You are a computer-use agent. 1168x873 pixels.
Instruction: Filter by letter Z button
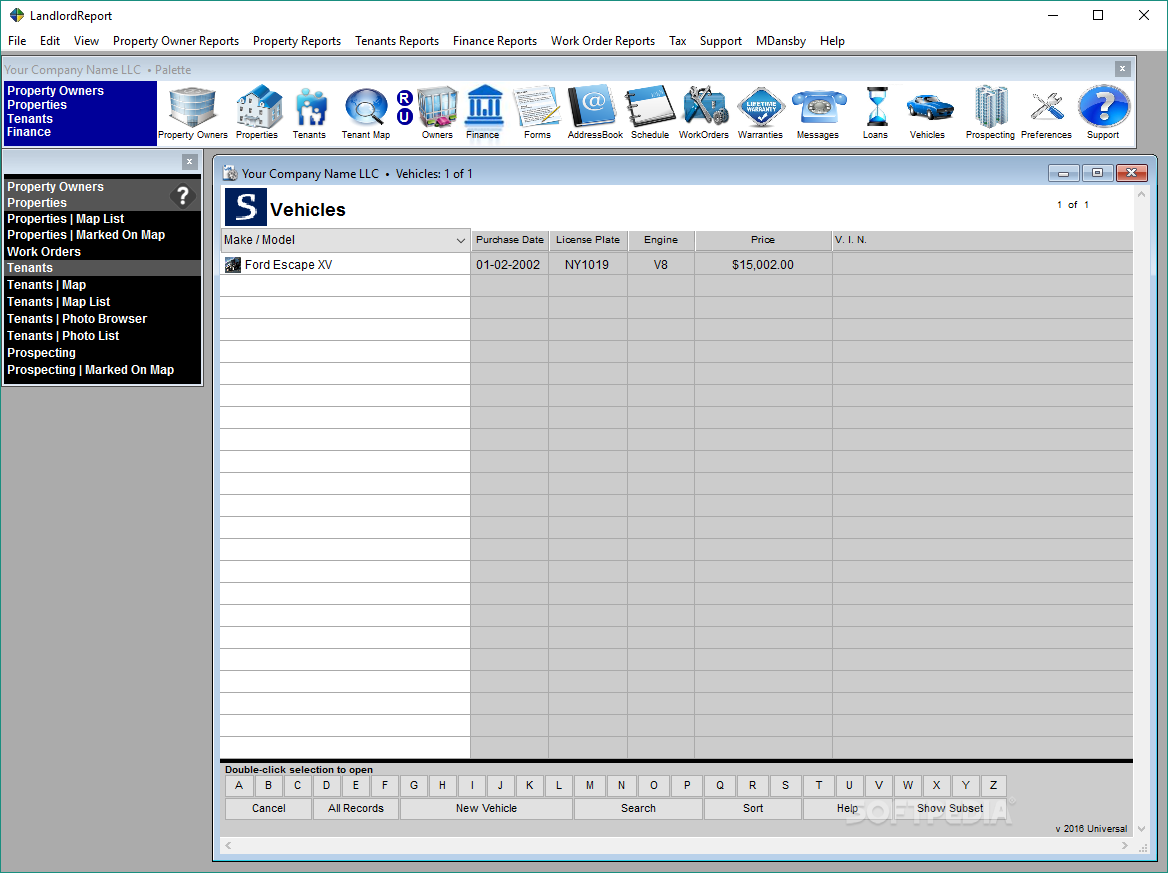[993, 785]
